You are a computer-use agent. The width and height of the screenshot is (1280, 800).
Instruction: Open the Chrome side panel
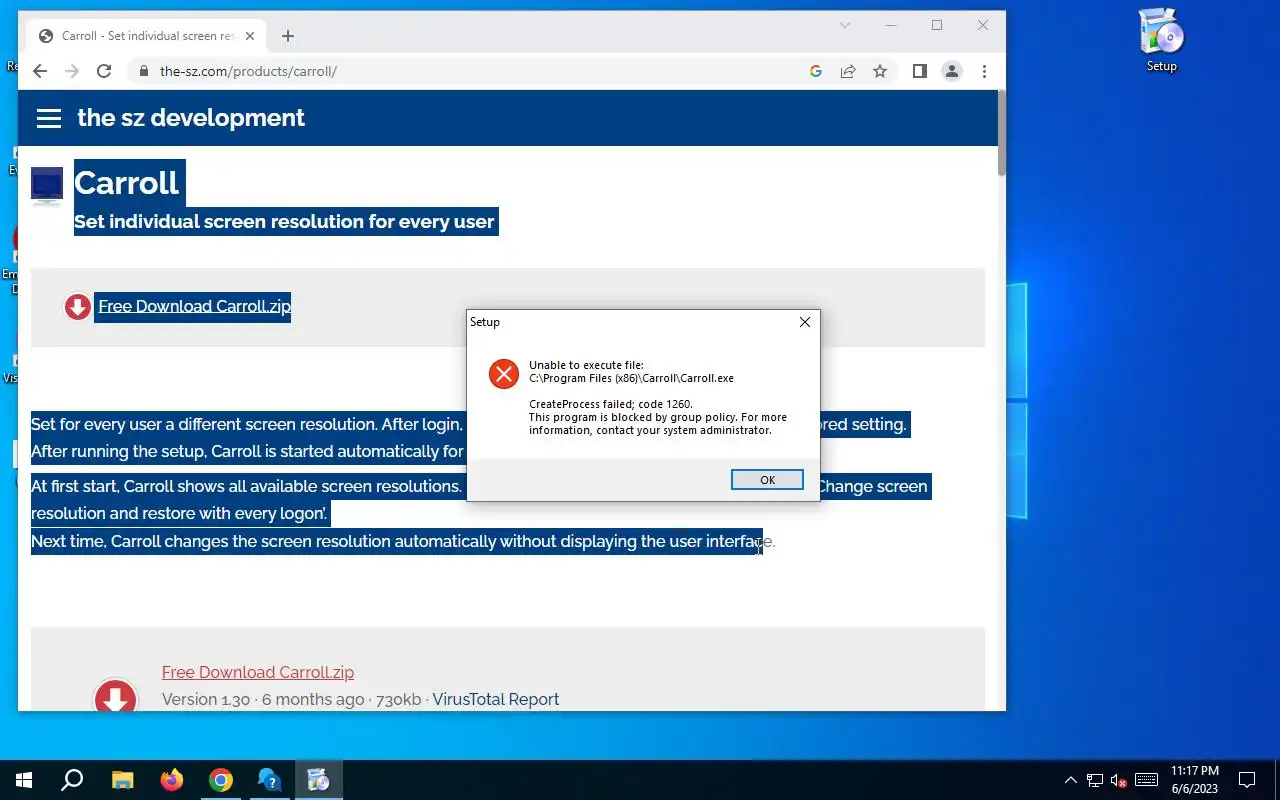[920, 71]
